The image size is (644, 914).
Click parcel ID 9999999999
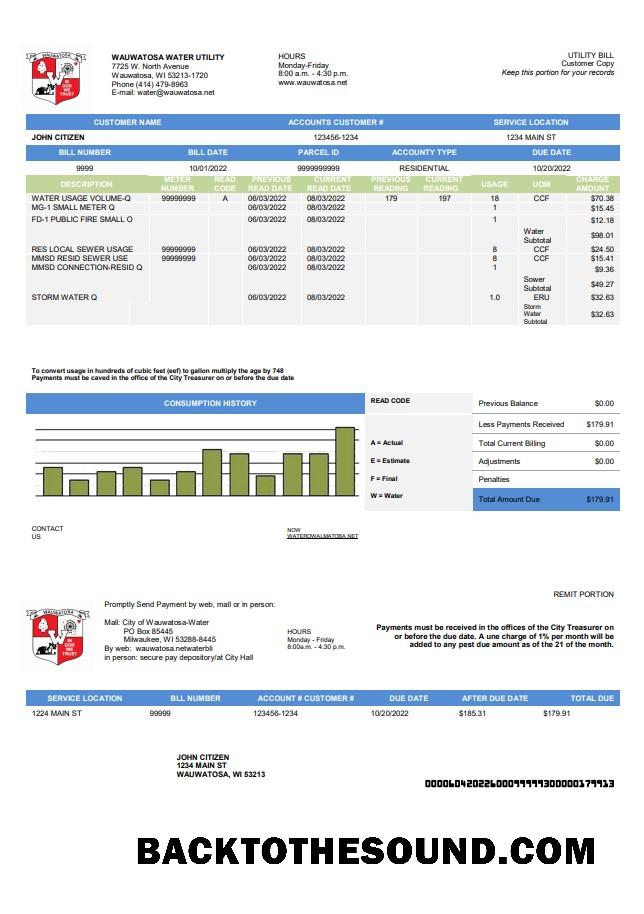click(318, 168)
